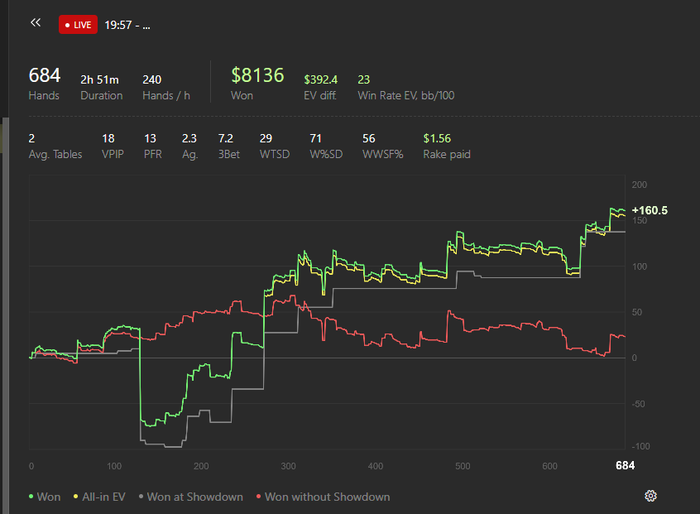Click the 13 PFR stat
This screenshot has width=700, height=514.
[x=152, y=146]
